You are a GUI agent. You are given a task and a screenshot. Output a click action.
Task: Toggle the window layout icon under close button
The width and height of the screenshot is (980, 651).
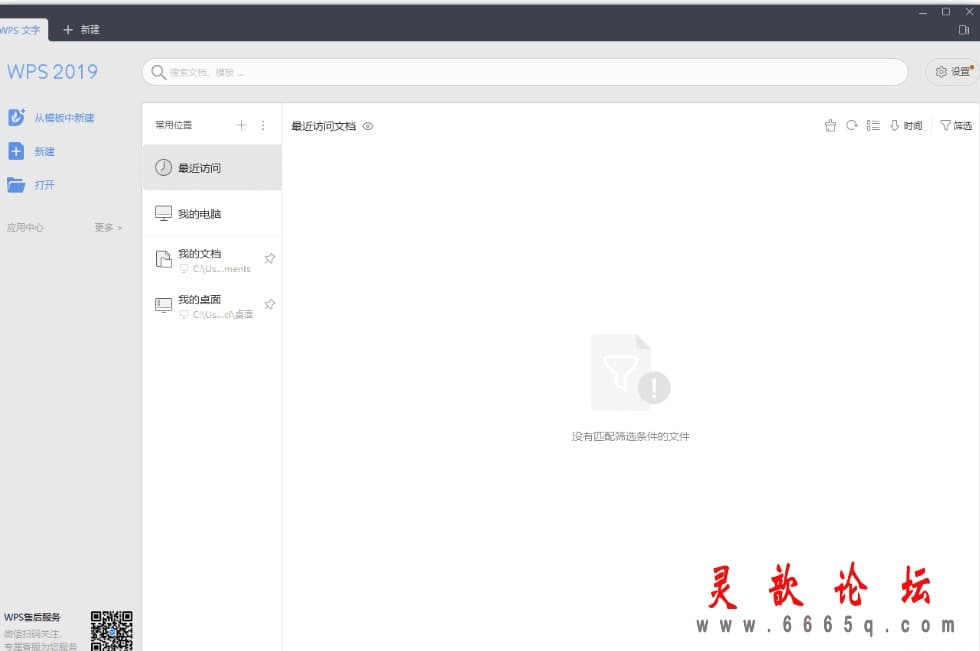(x=964, y=29)
